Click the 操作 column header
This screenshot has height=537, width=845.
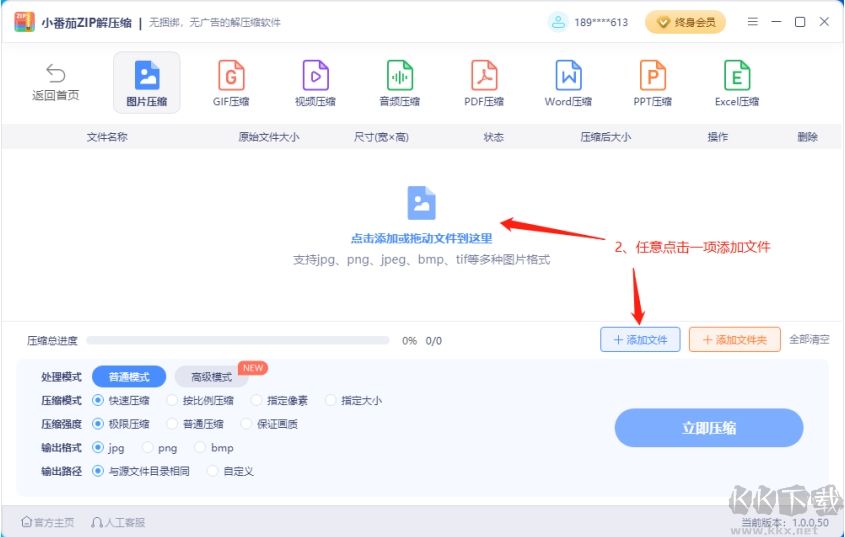coord(717,137)
